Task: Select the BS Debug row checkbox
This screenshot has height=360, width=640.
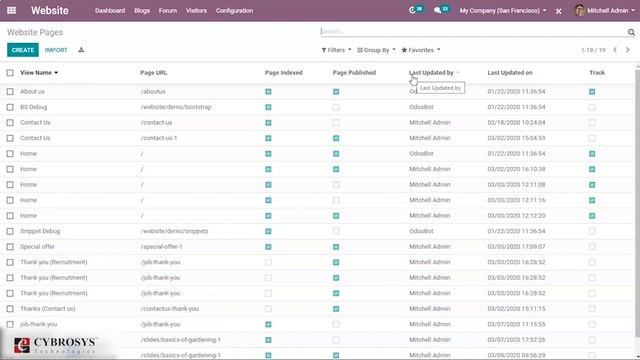Action: click(10, 107)
